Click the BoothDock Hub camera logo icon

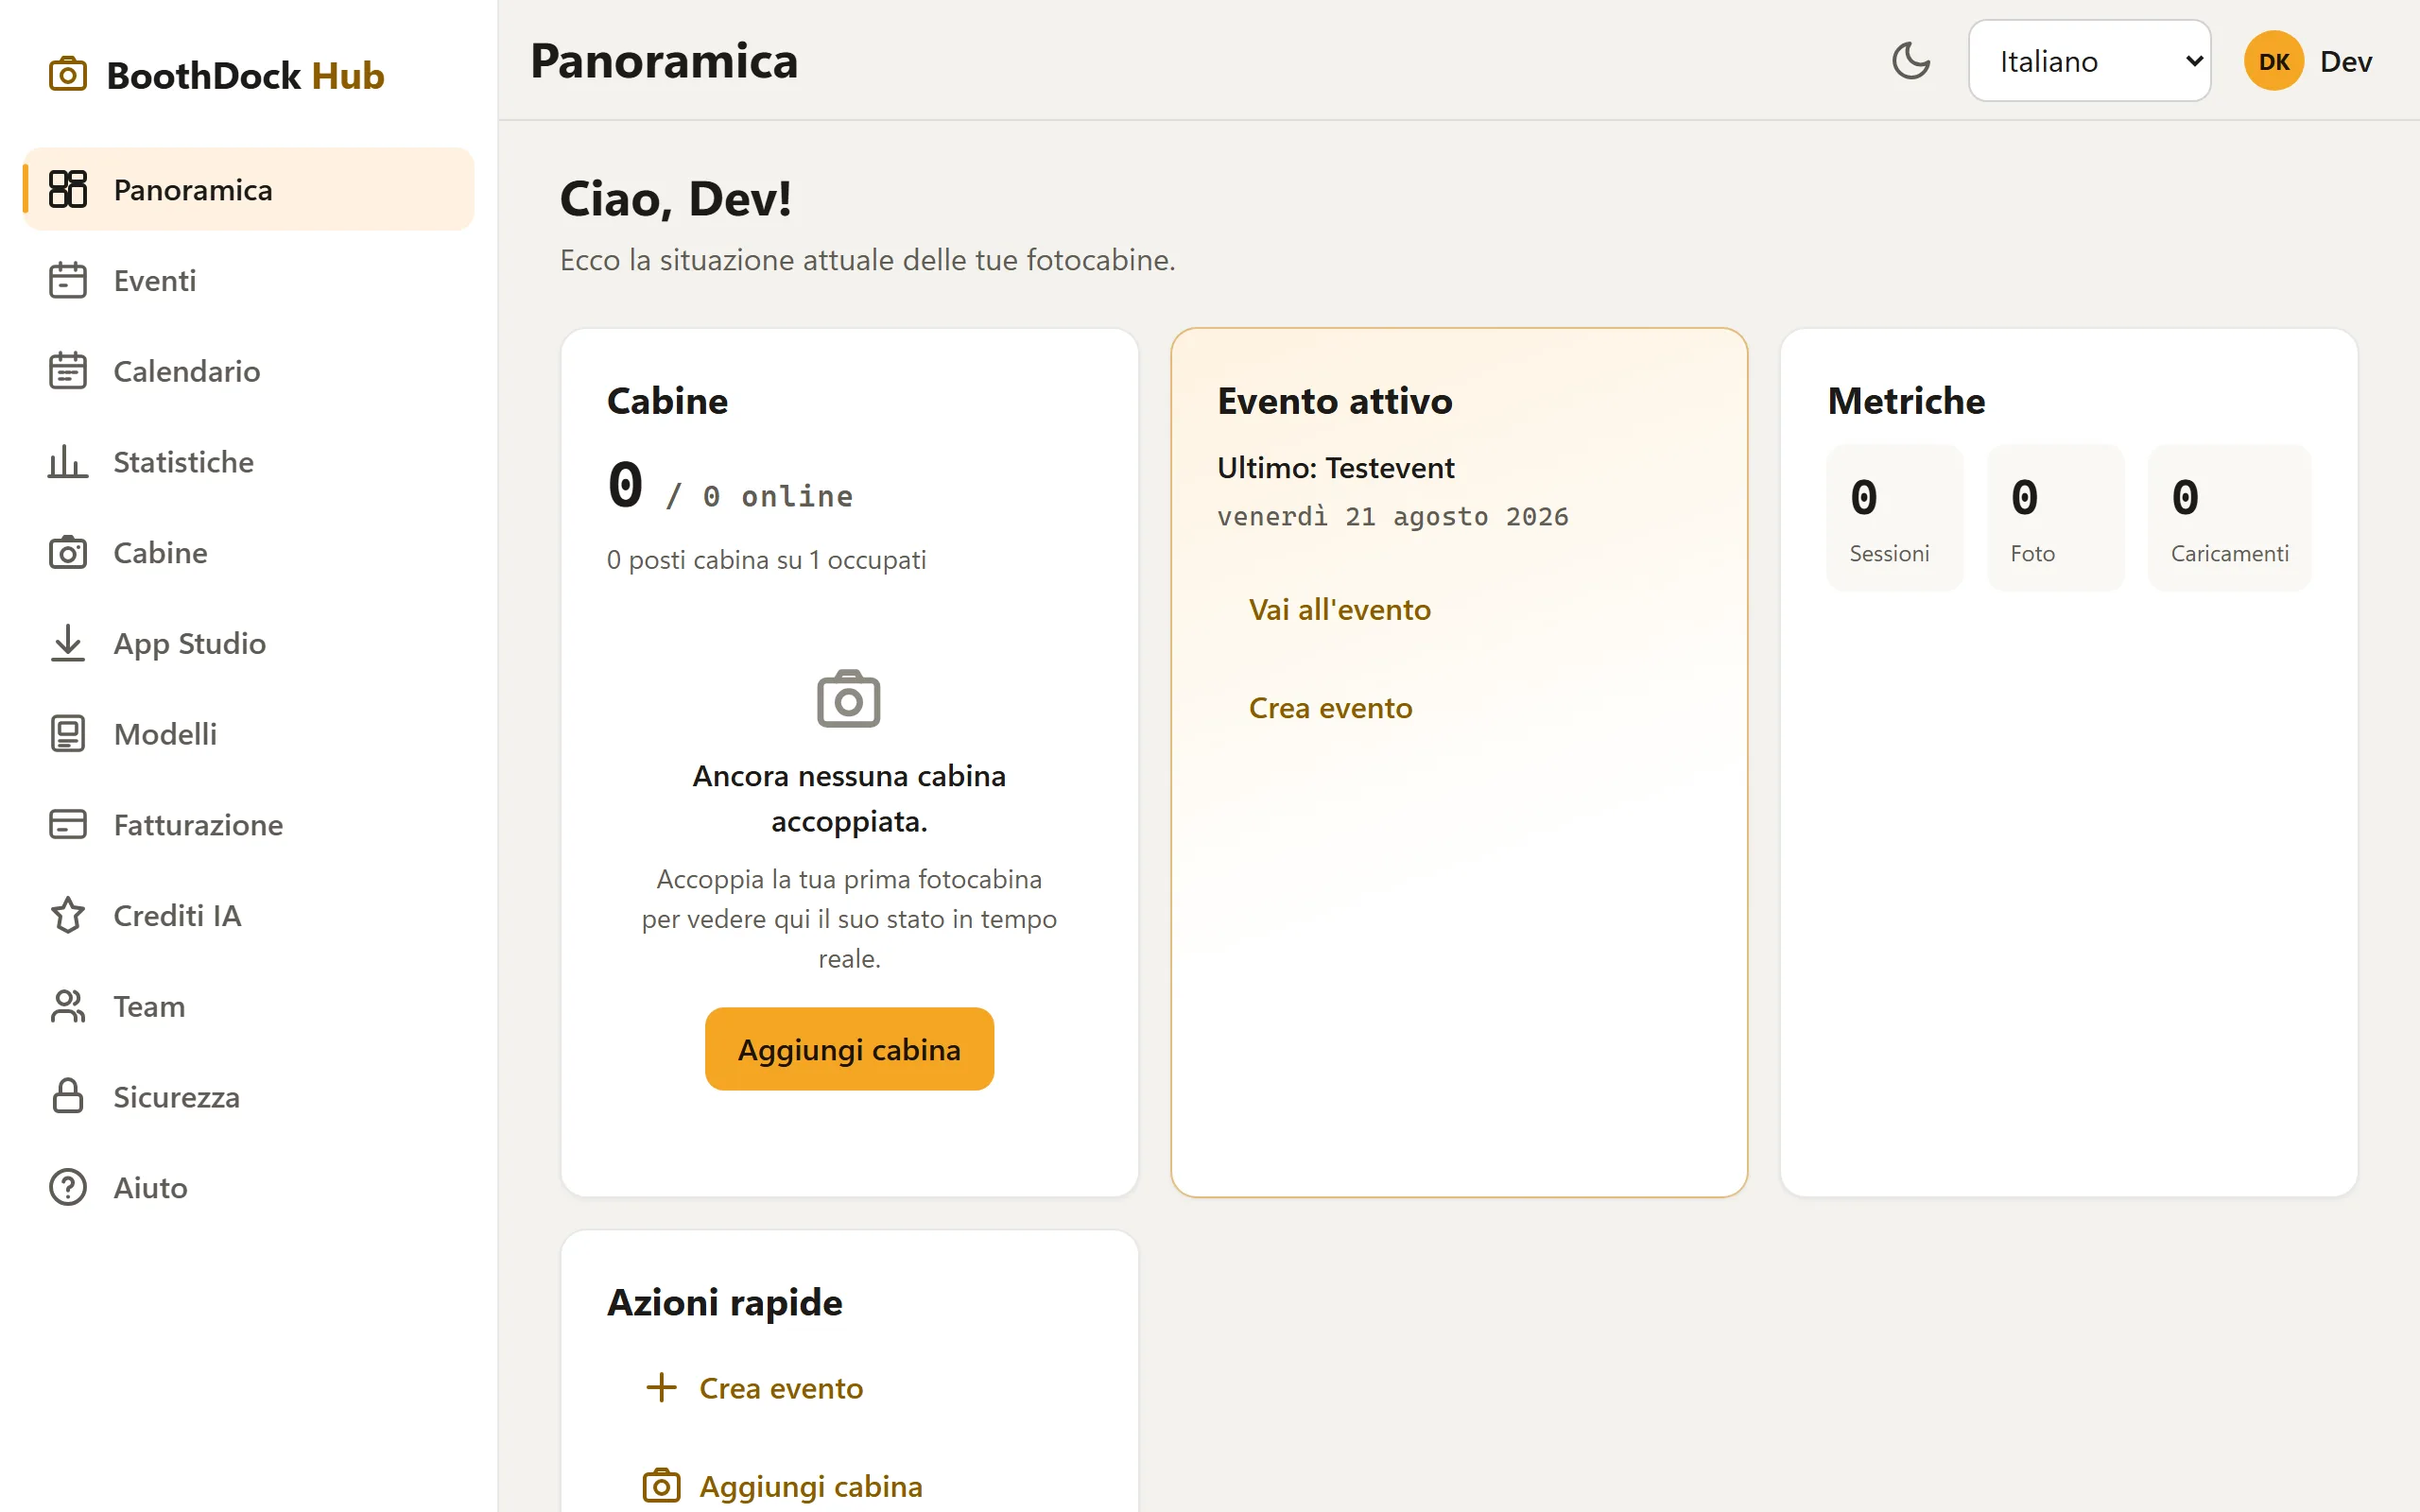[68, 75]
